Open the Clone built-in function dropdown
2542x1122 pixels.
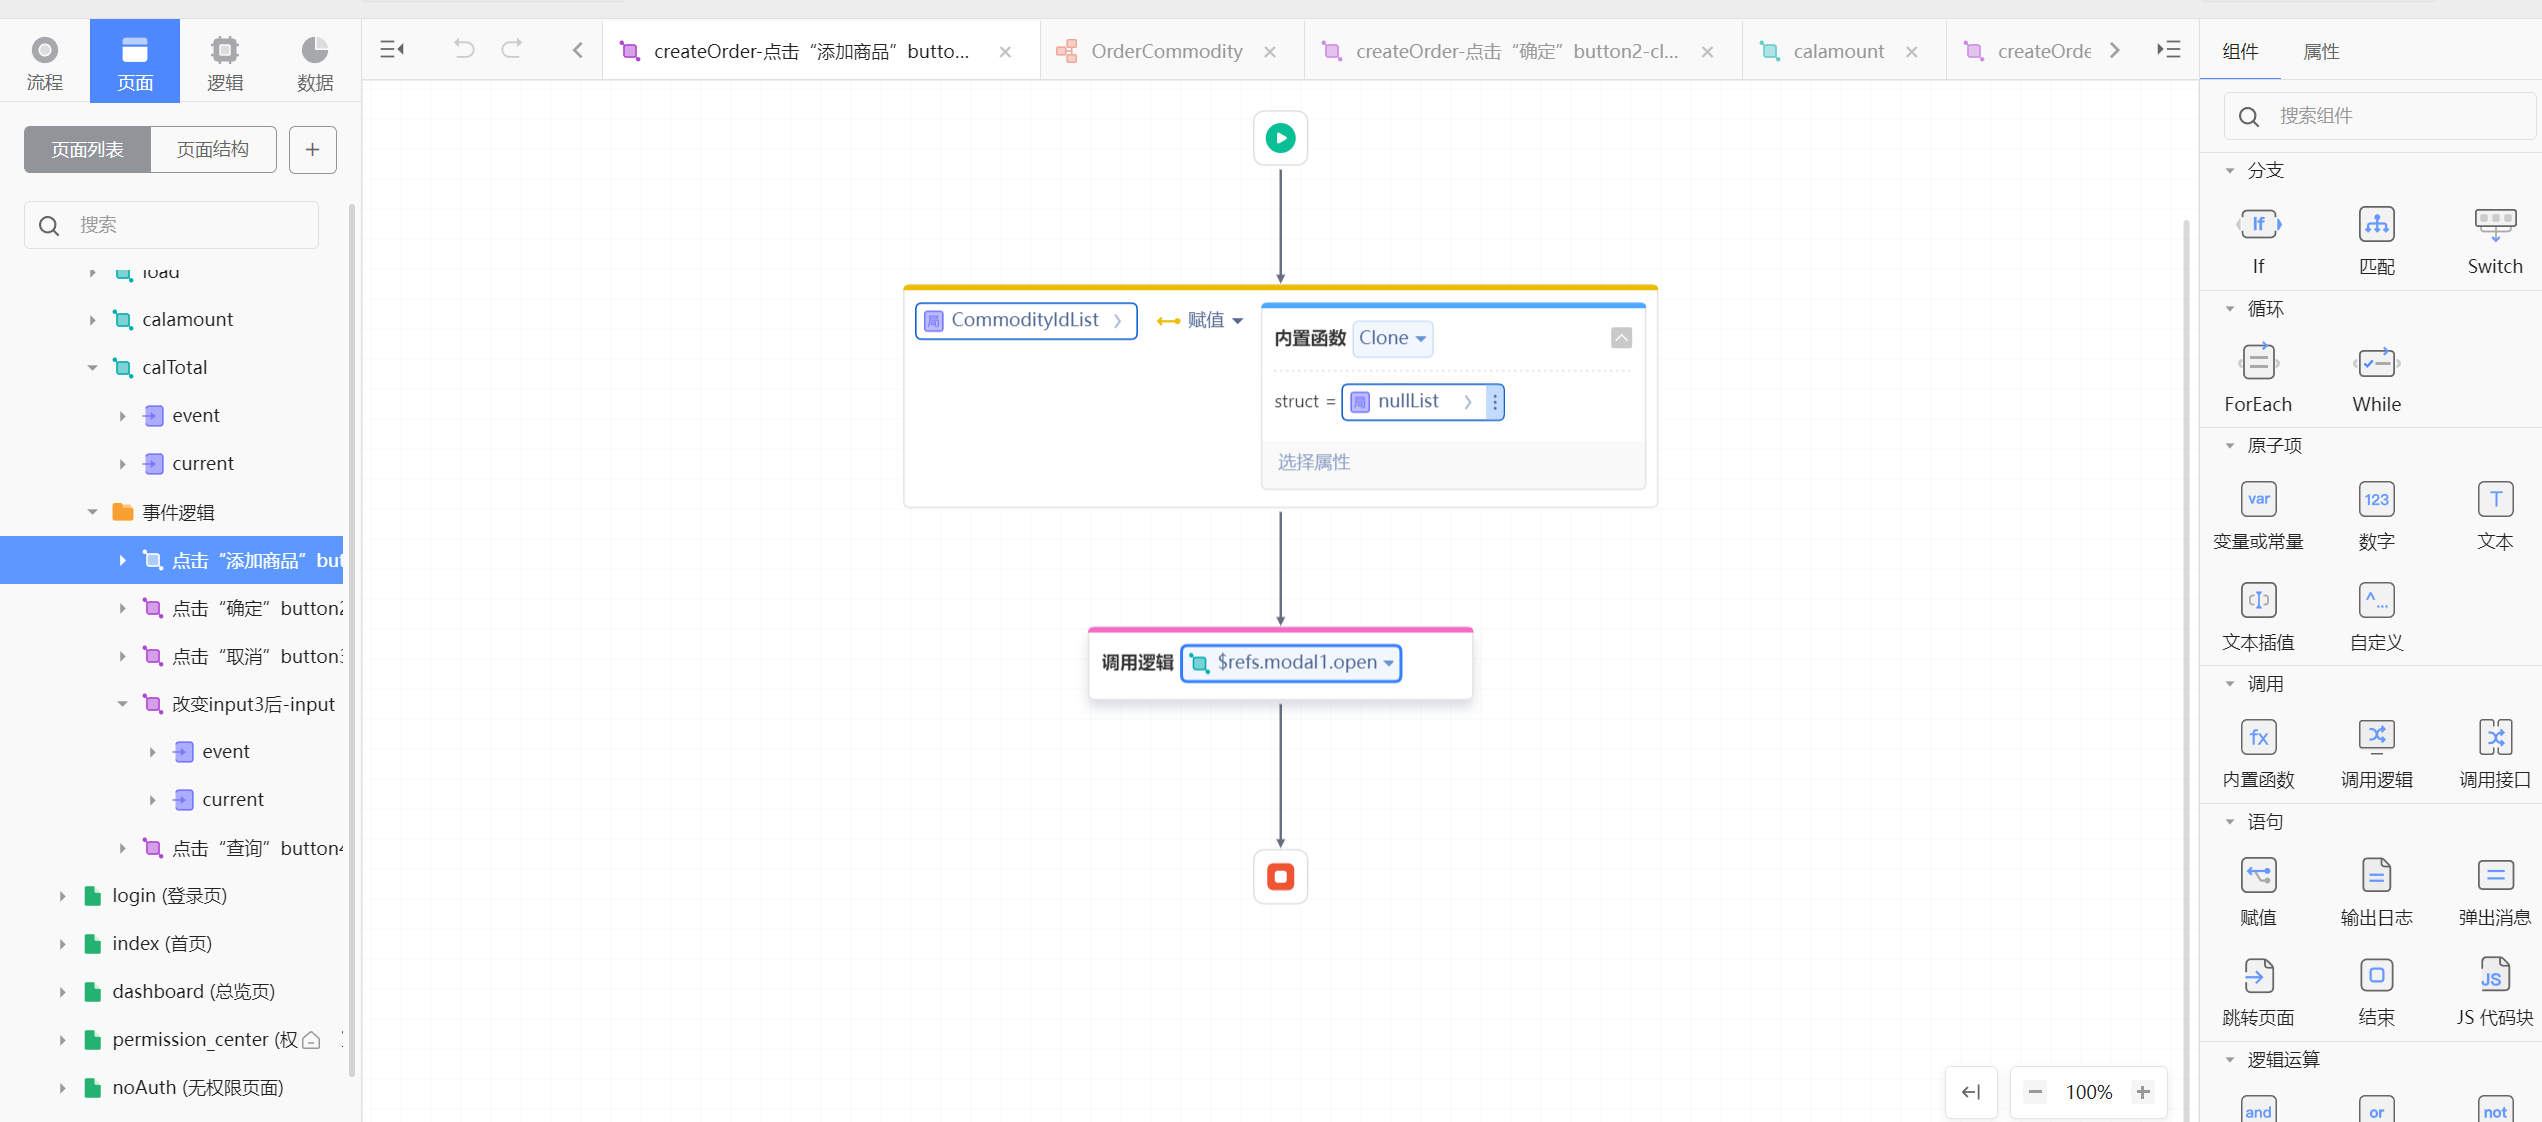pyautogui.click(x=1392, y=338)
